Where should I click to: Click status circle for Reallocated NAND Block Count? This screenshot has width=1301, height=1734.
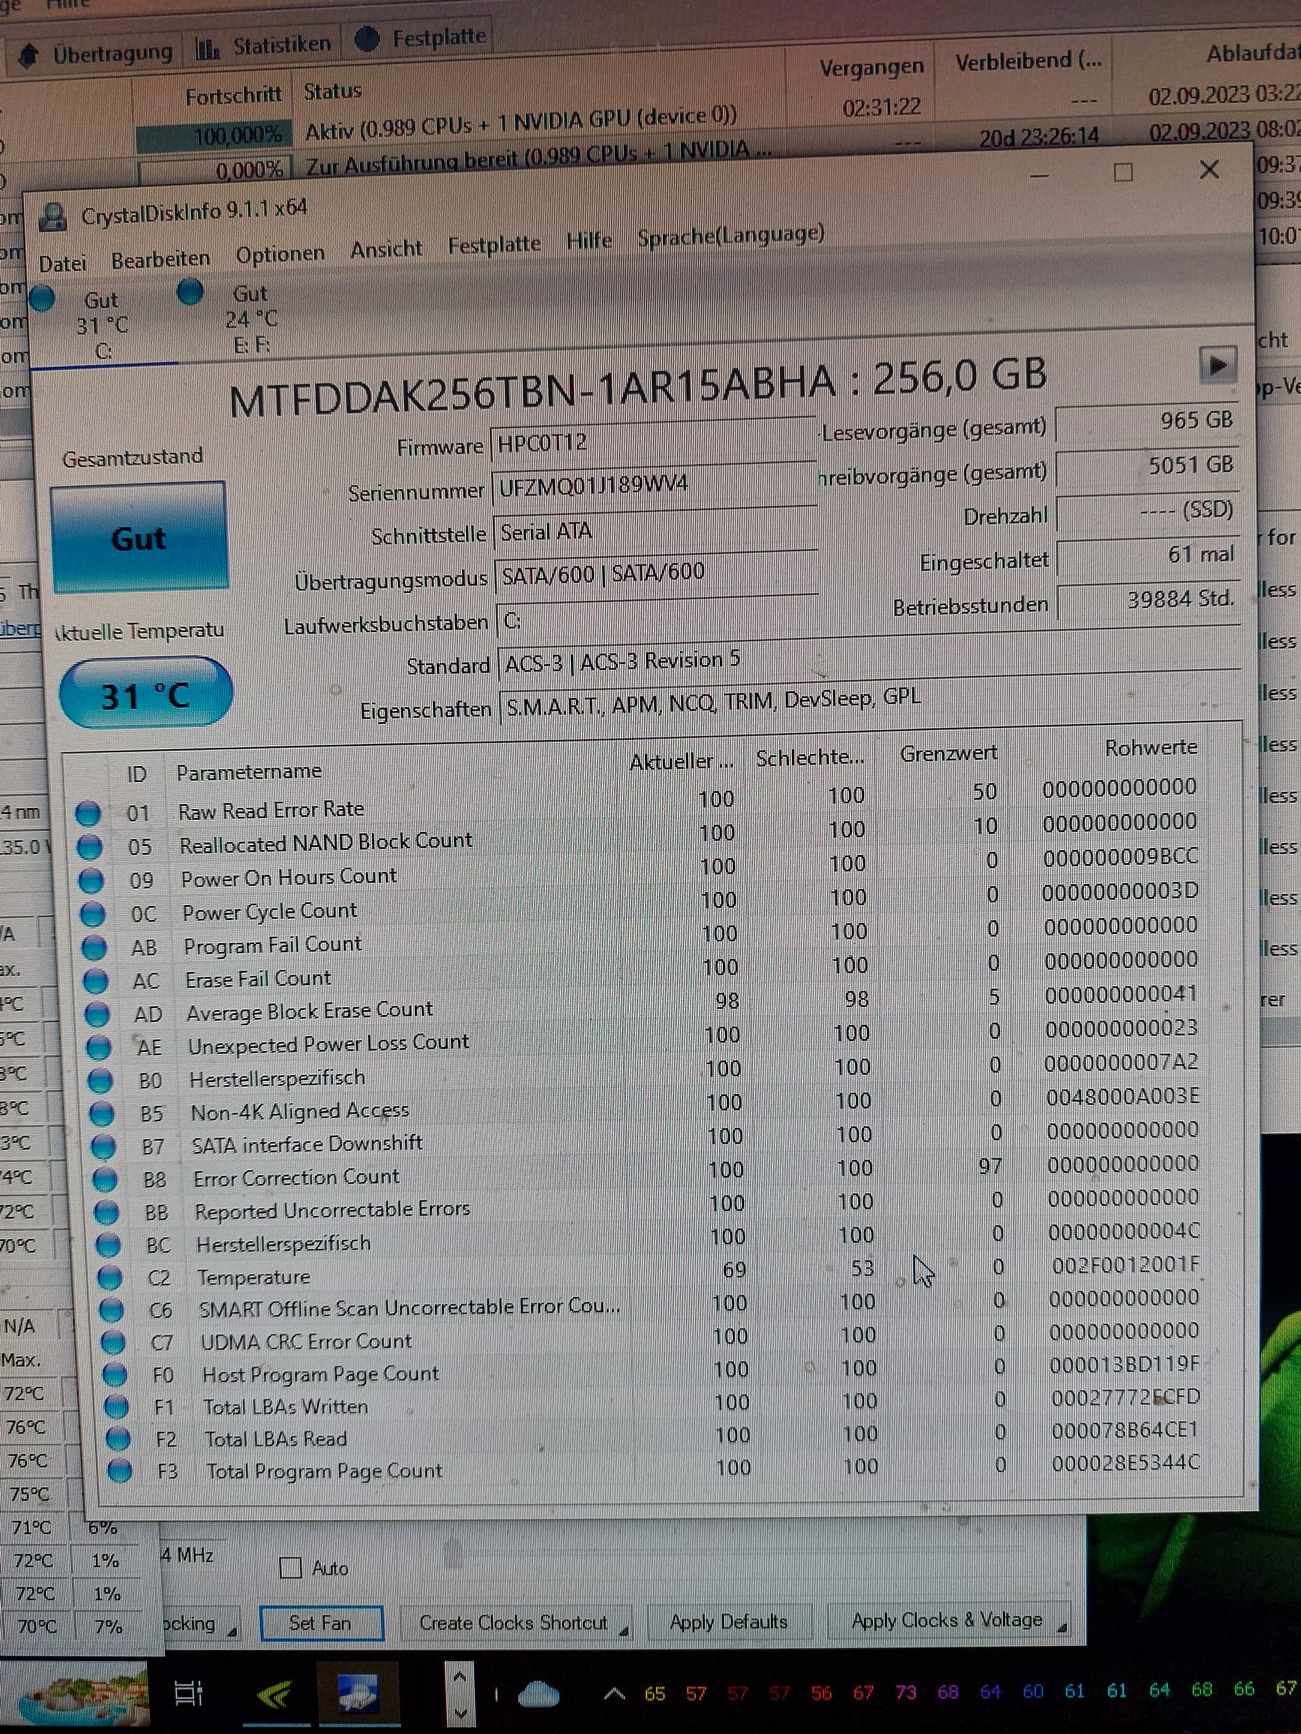(x=90, y=847)
